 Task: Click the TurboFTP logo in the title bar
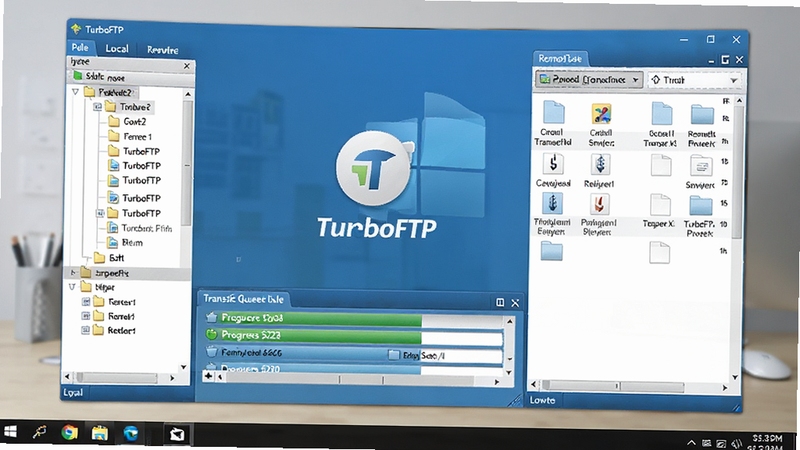(77, 29)
